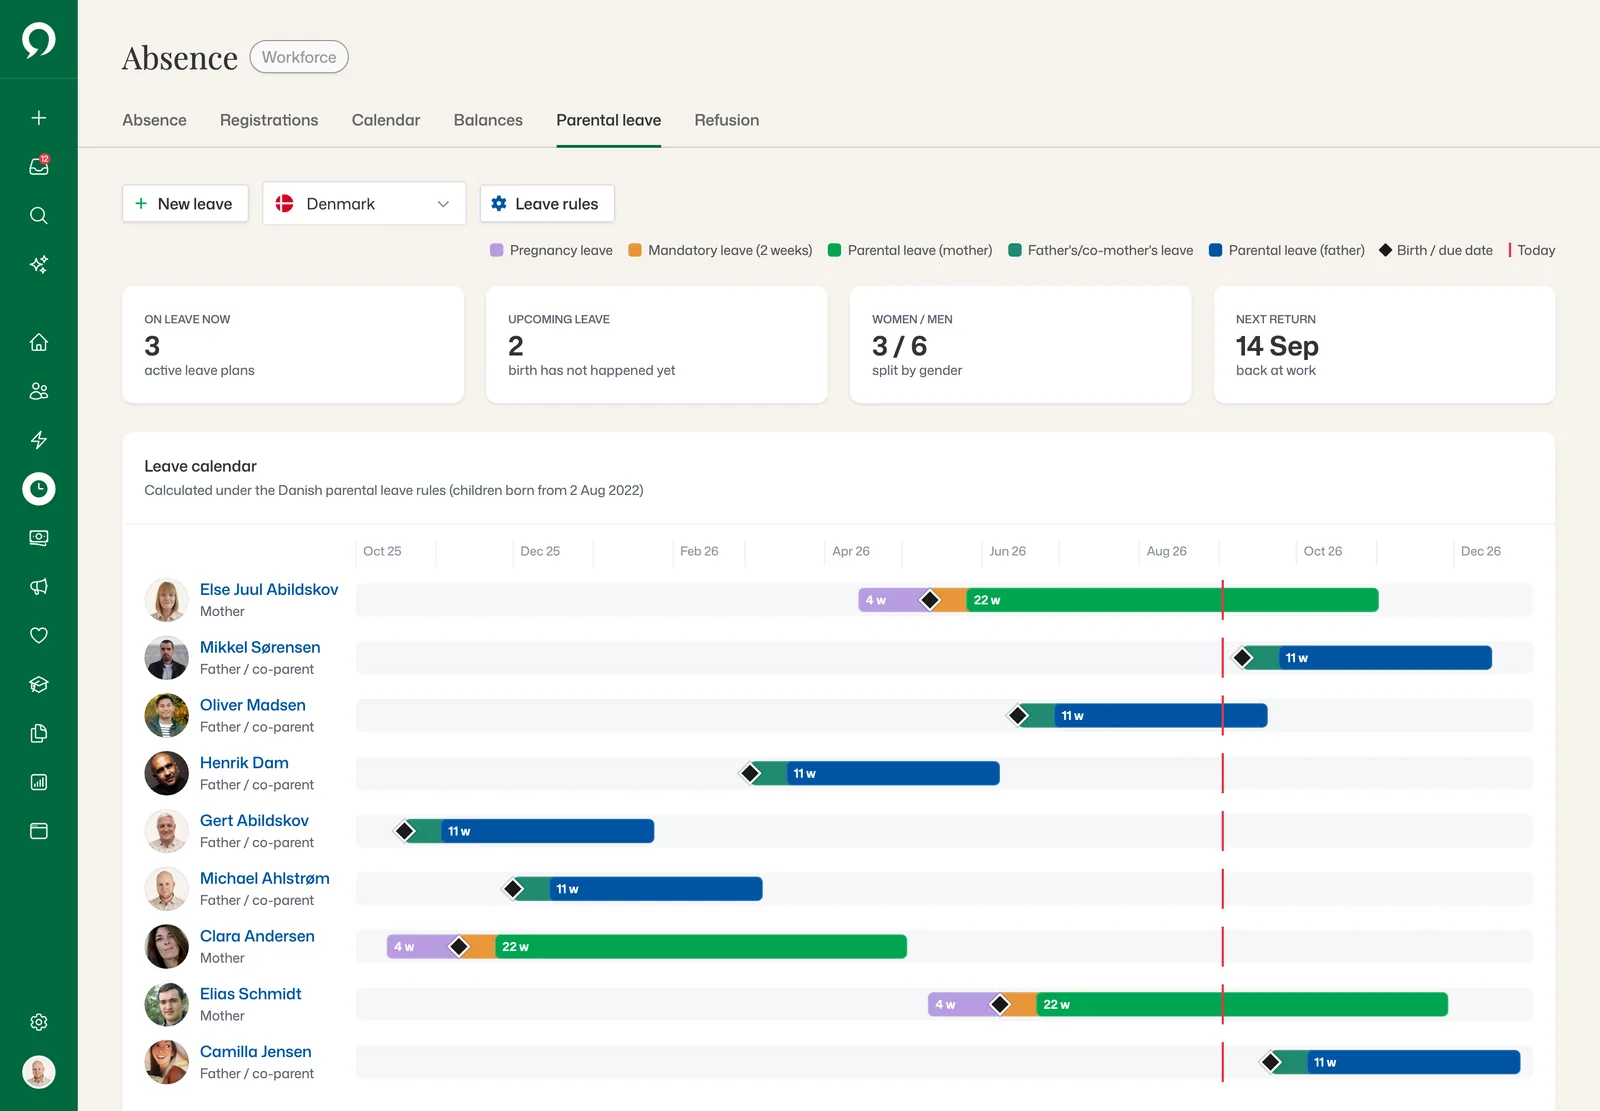
Task: Go to the Refusion tab
Action: tap(727, 120)
